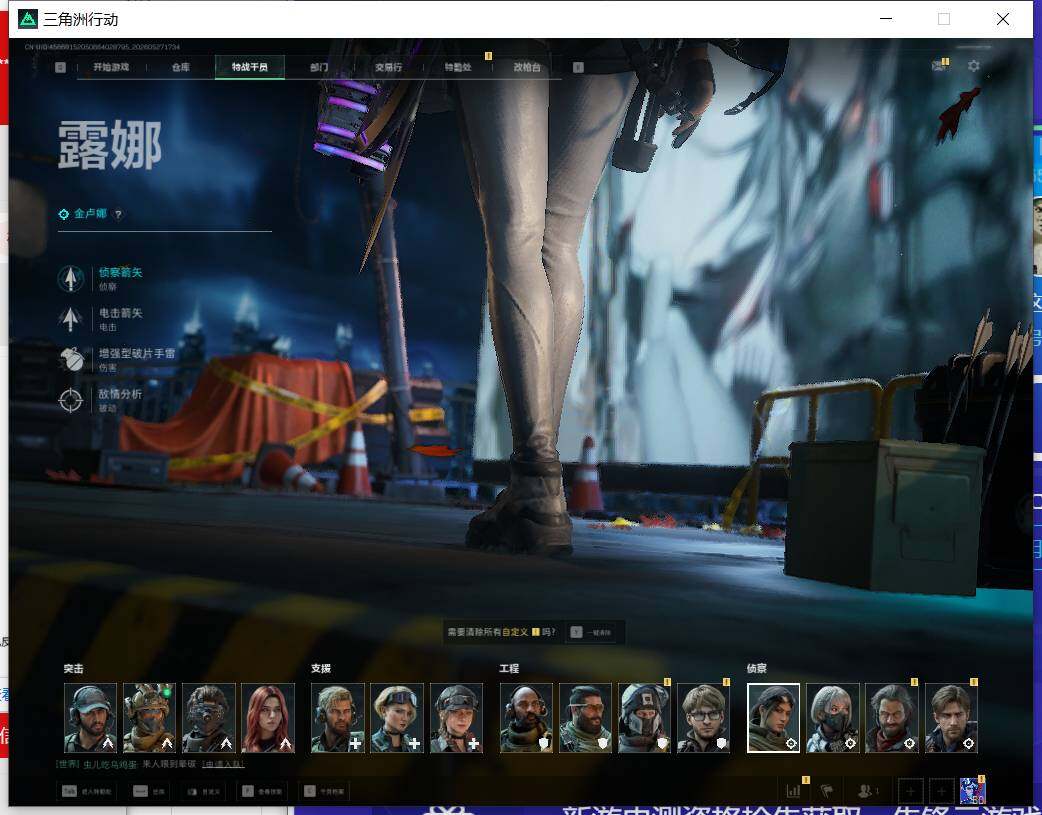Image resolution: width=1042 pixels, height=815 pixels.
Task: Select grey-bearded recon operator with red scarf
Action: click(x=892, y=718)
